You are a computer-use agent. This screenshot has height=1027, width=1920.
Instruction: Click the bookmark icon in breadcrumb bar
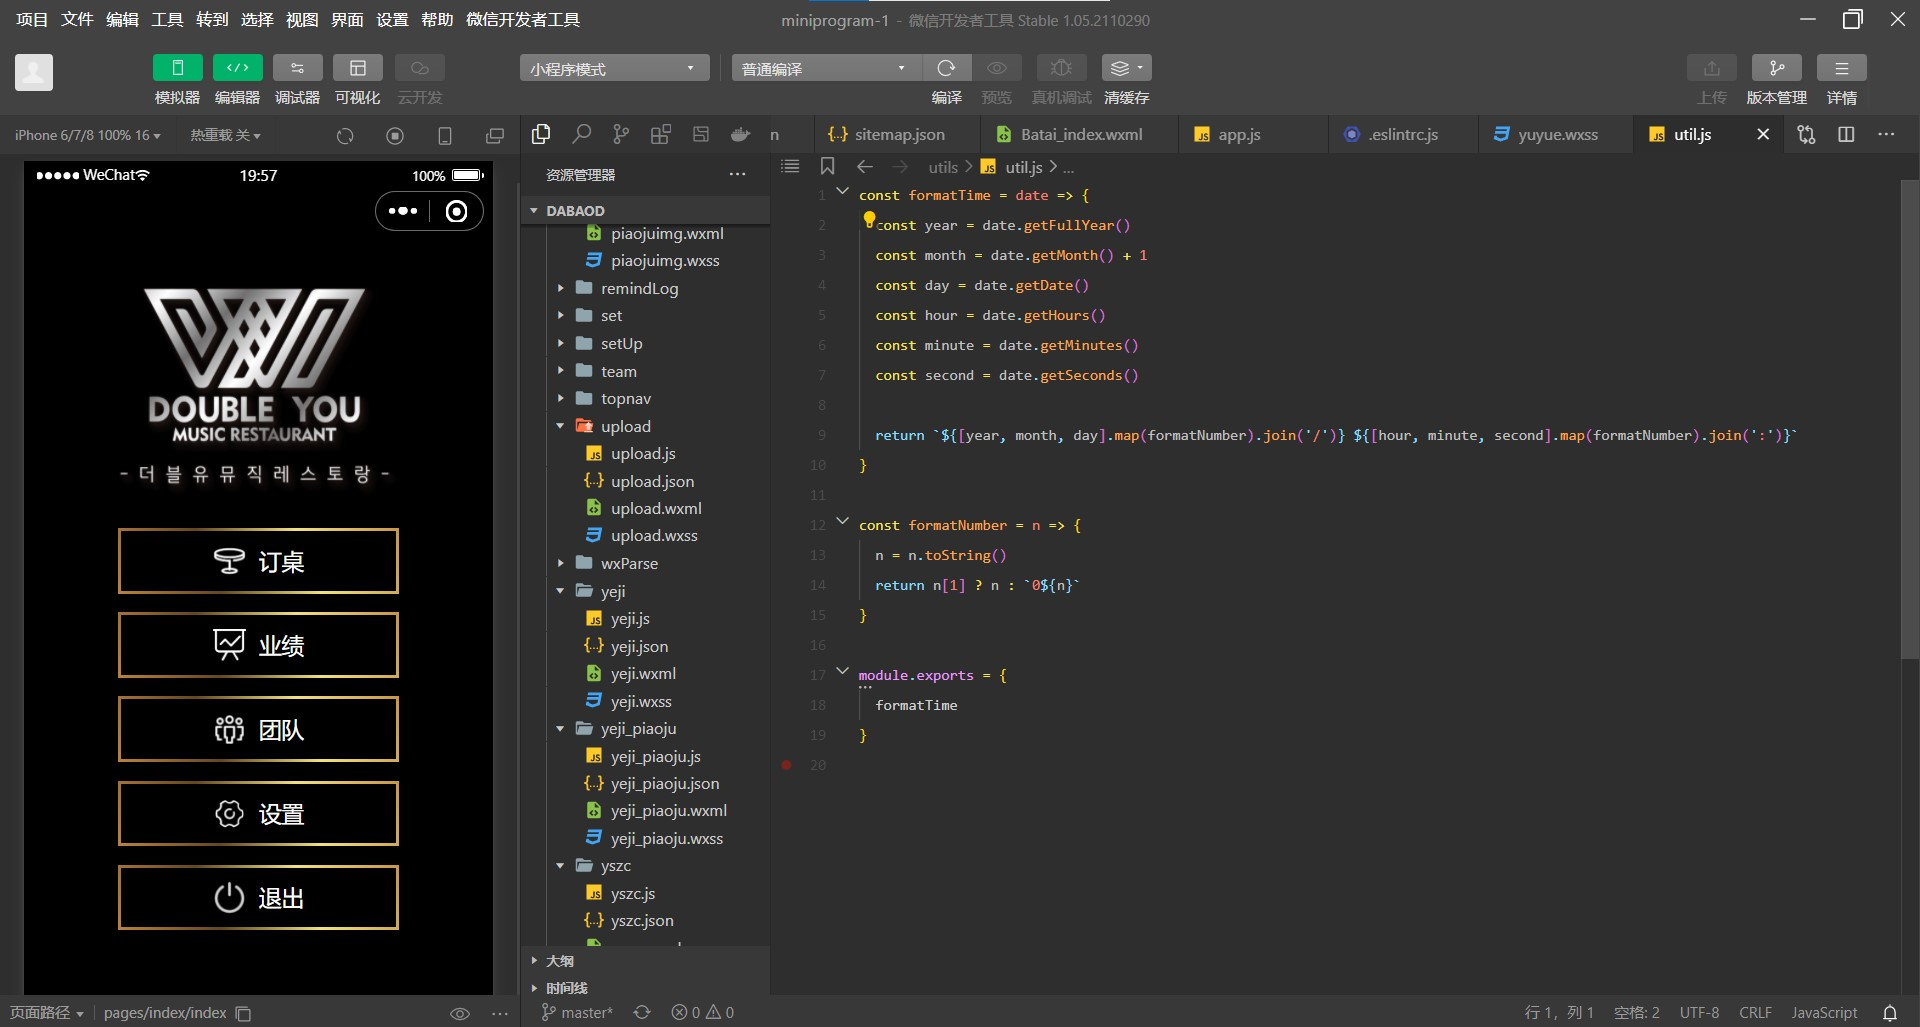point(827,167)
